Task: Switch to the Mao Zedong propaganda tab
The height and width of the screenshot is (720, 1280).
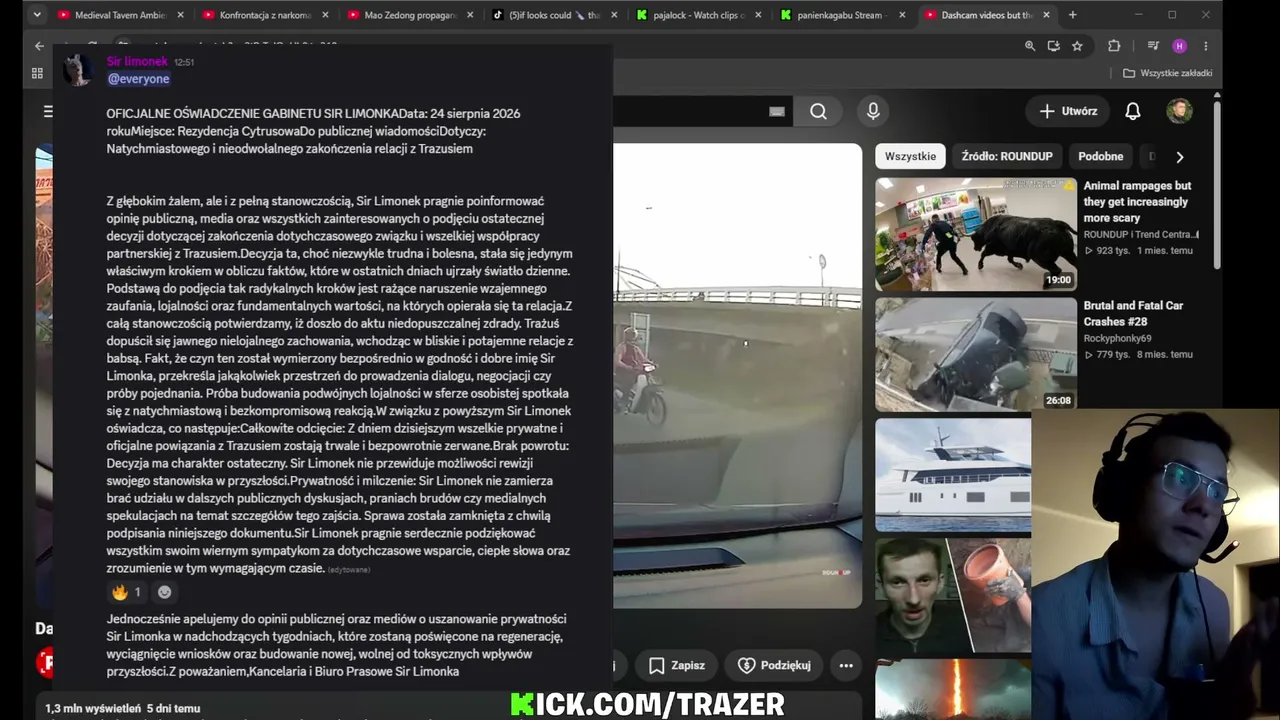Action: point(401,15)
